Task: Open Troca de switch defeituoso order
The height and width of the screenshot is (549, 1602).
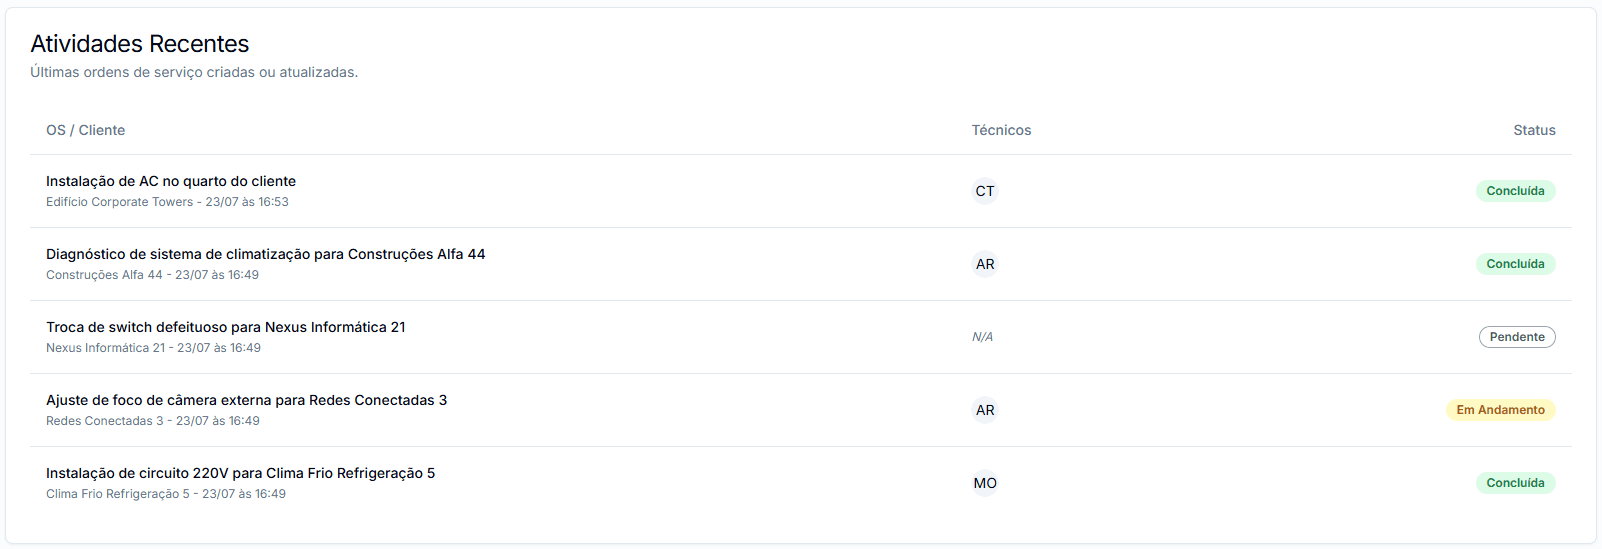Action: (225, 327)
